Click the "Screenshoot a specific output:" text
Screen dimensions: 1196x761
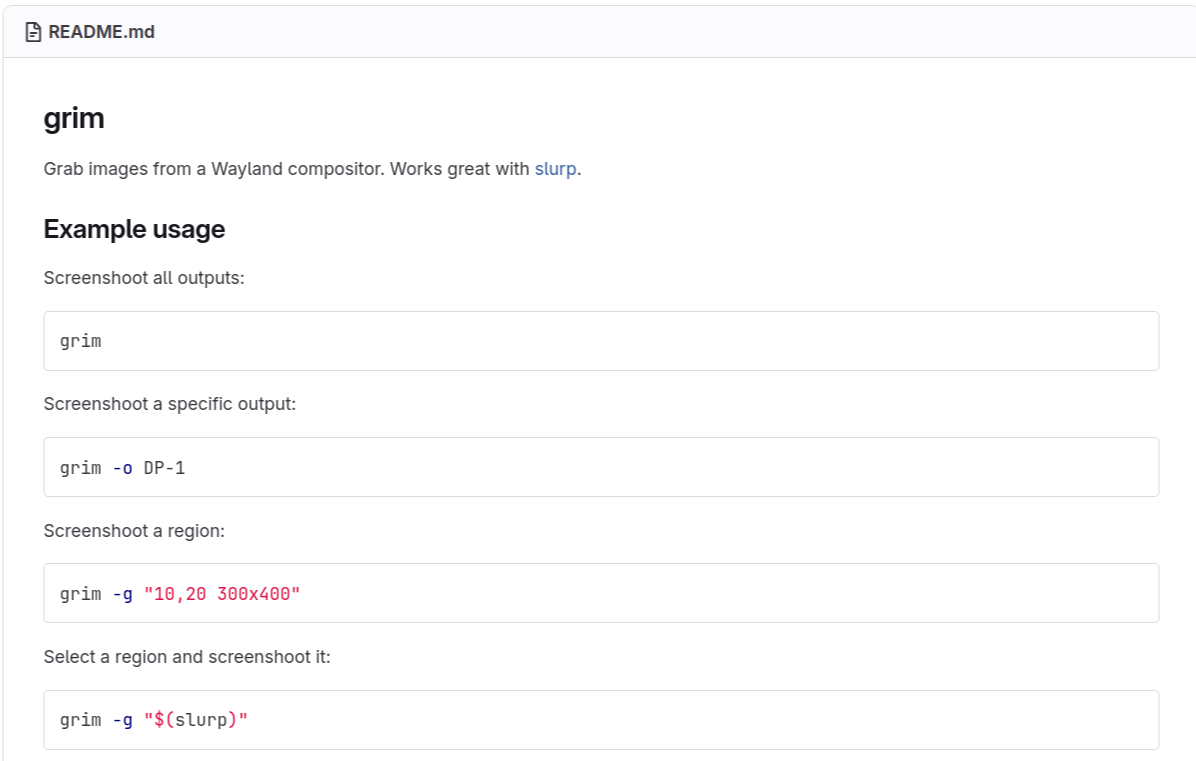[170, 404]
